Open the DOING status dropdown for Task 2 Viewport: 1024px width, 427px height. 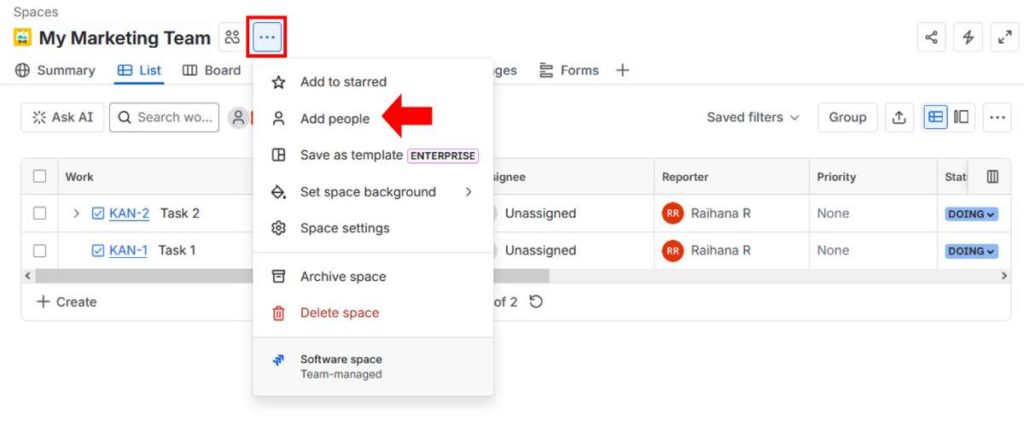(971, 214)
